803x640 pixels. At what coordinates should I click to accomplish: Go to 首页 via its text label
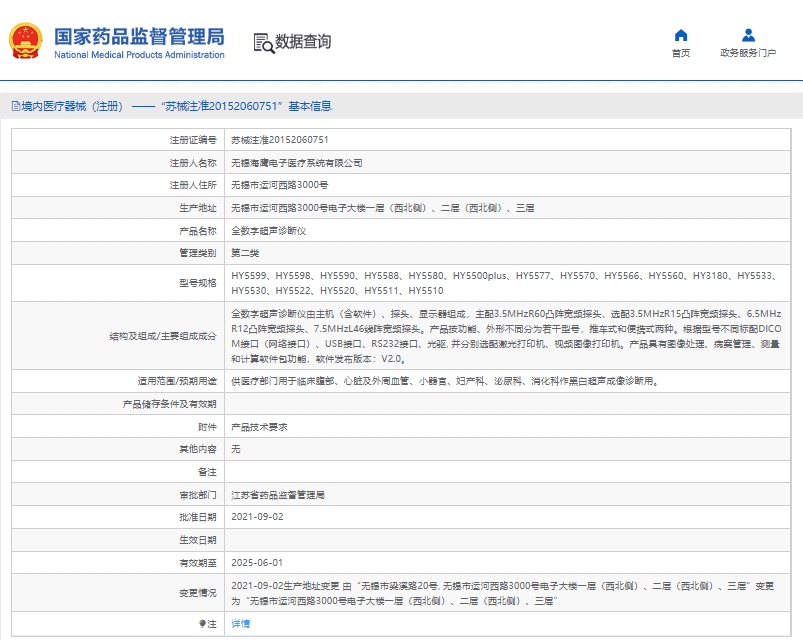point(681,53)
